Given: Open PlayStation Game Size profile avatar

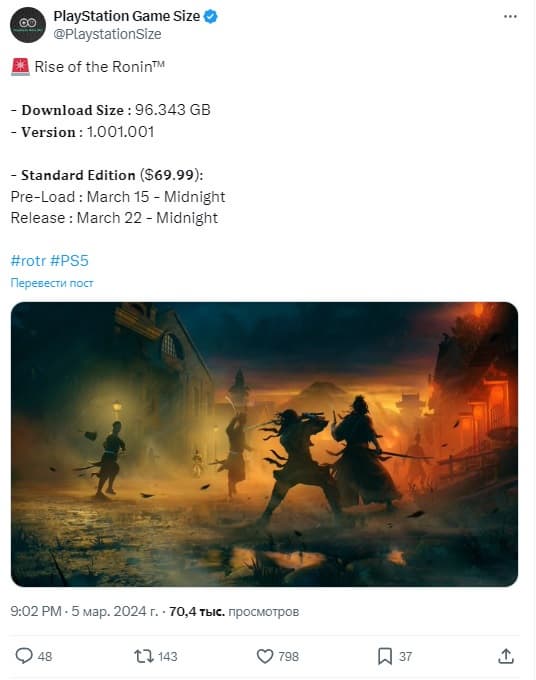Looking at the screenshot, I should tap(28, 25).
